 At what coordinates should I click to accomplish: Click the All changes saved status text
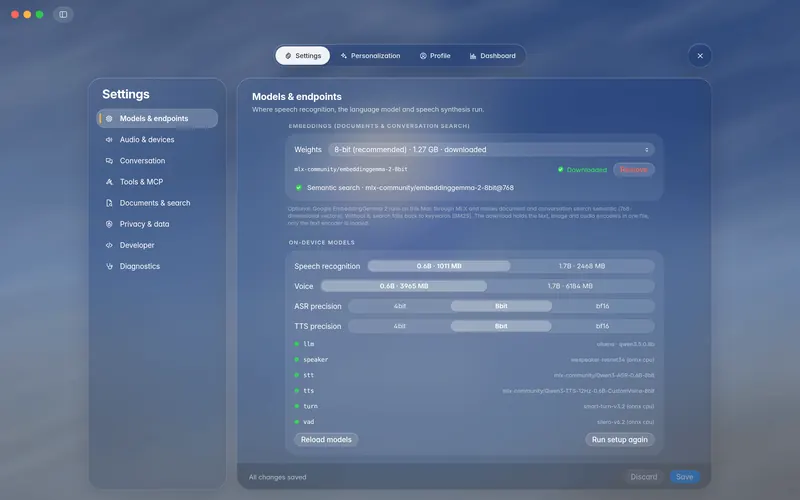[278, 478]
